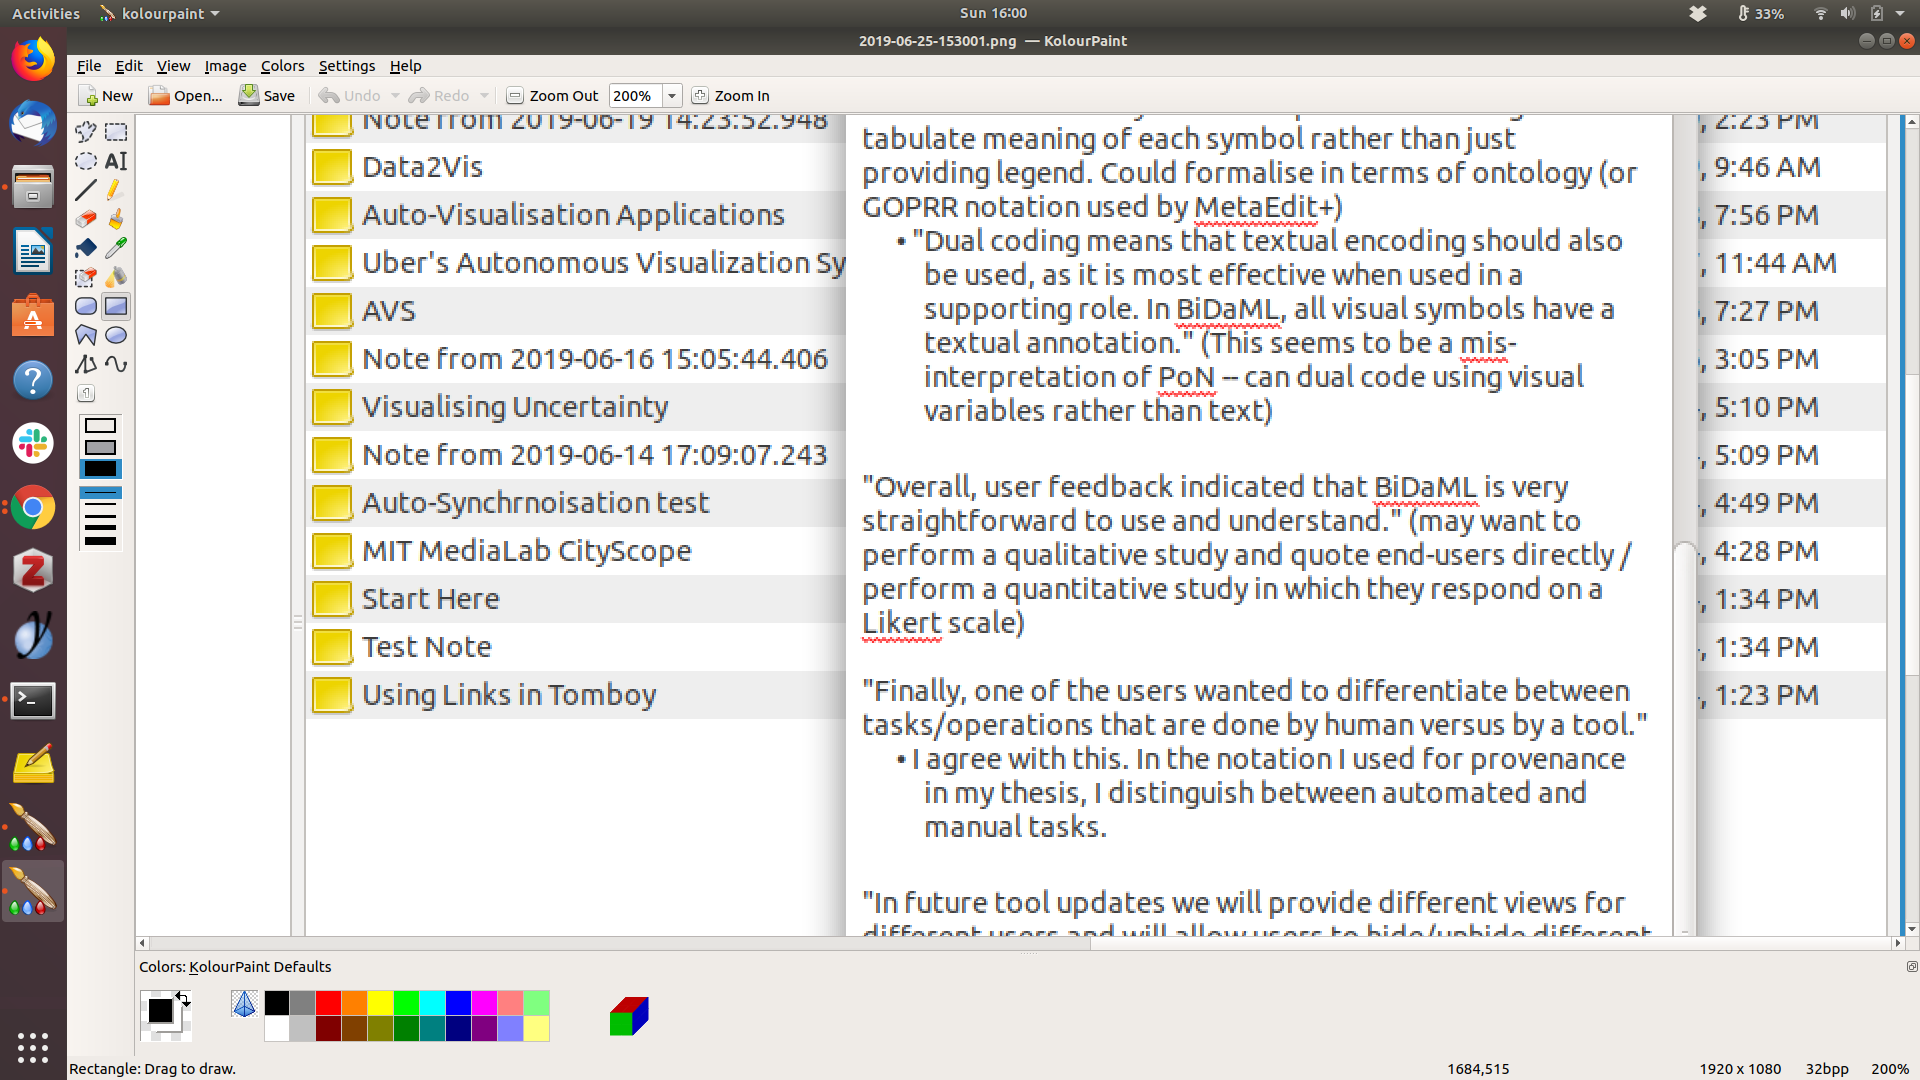Pick the red color swatch

328,1003
